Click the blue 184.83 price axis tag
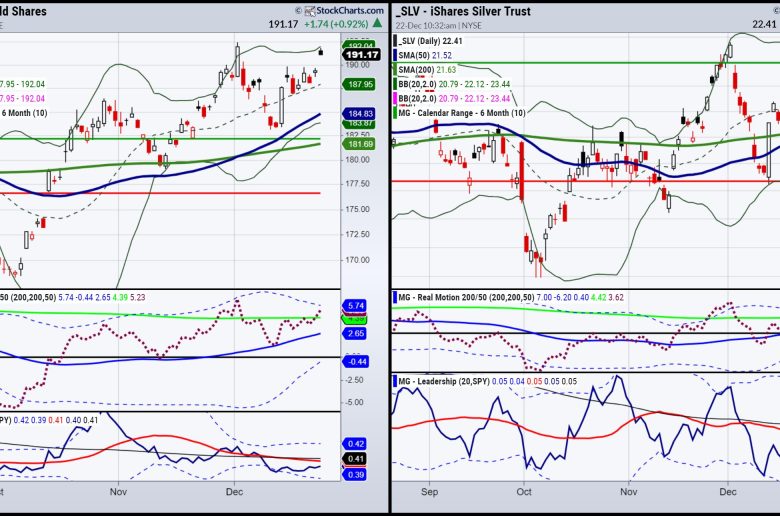The height and width of the screenshot is (516, 780). 361,114
